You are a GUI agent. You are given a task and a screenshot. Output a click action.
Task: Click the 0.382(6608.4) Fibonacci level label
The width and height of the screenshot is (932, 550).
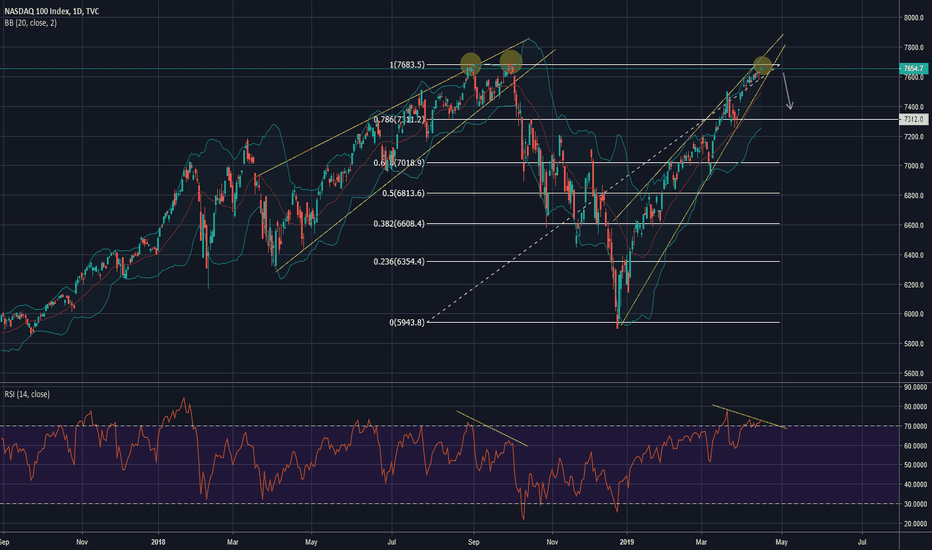click(x=399, y=224)
